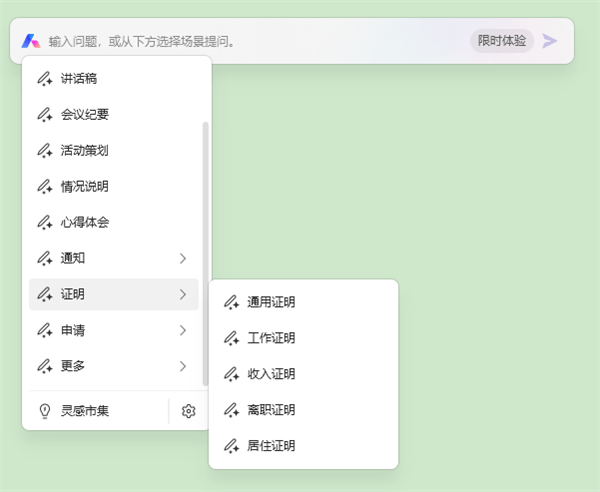Expand the 通知 submenu arrow

coord(182,258)
